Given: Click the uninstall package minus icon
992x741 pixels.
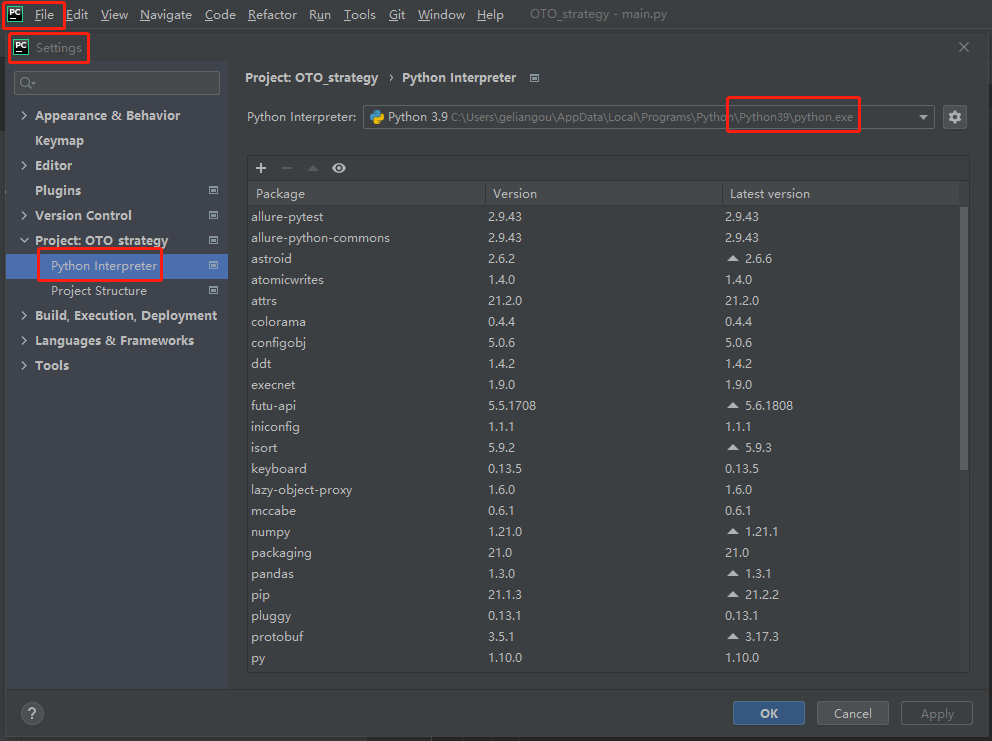Looking at the screenshot, I should click(287, 168).
